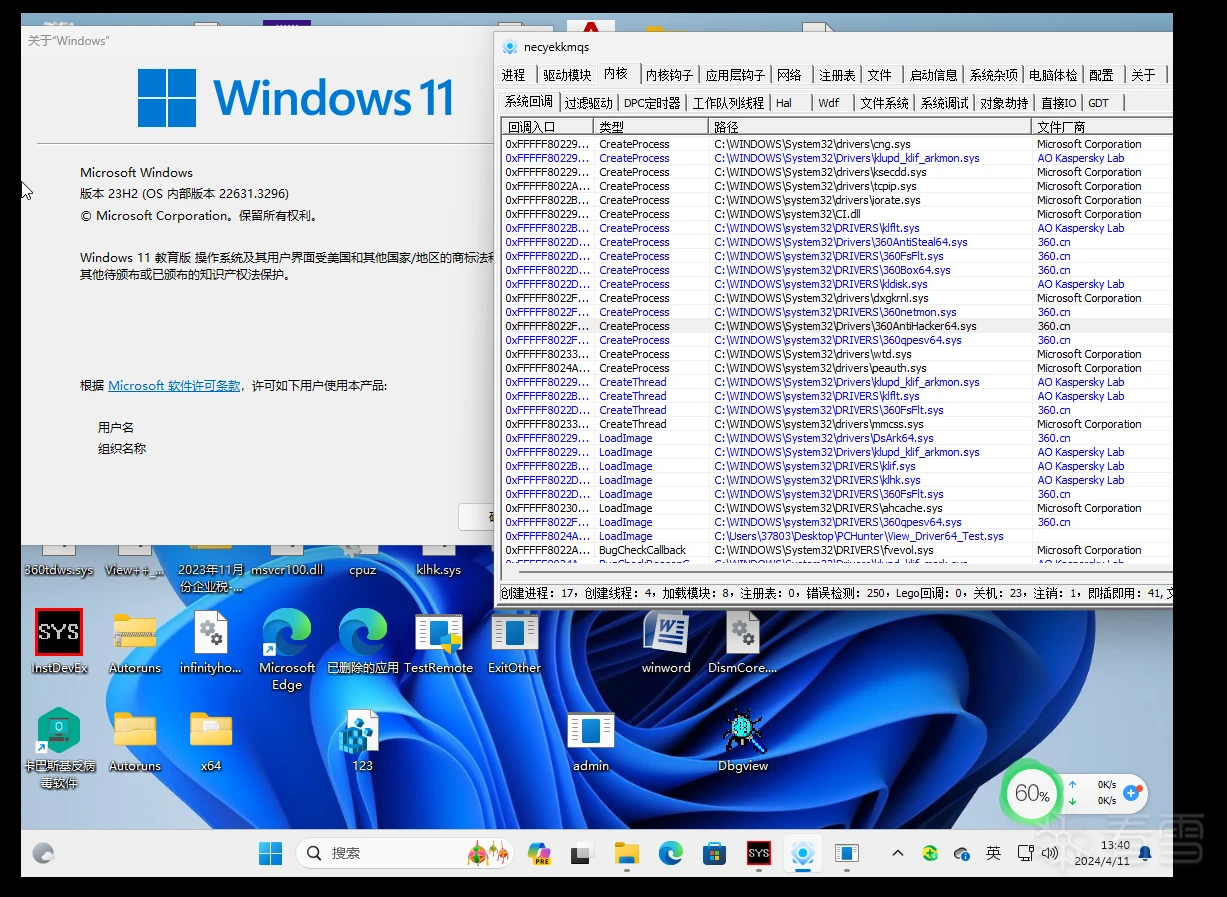Image resolution: width=1227 pixels, height=897 pixels.
Task: Select the DsArk64.sys LoadImage row
Action: pos(837,438)
